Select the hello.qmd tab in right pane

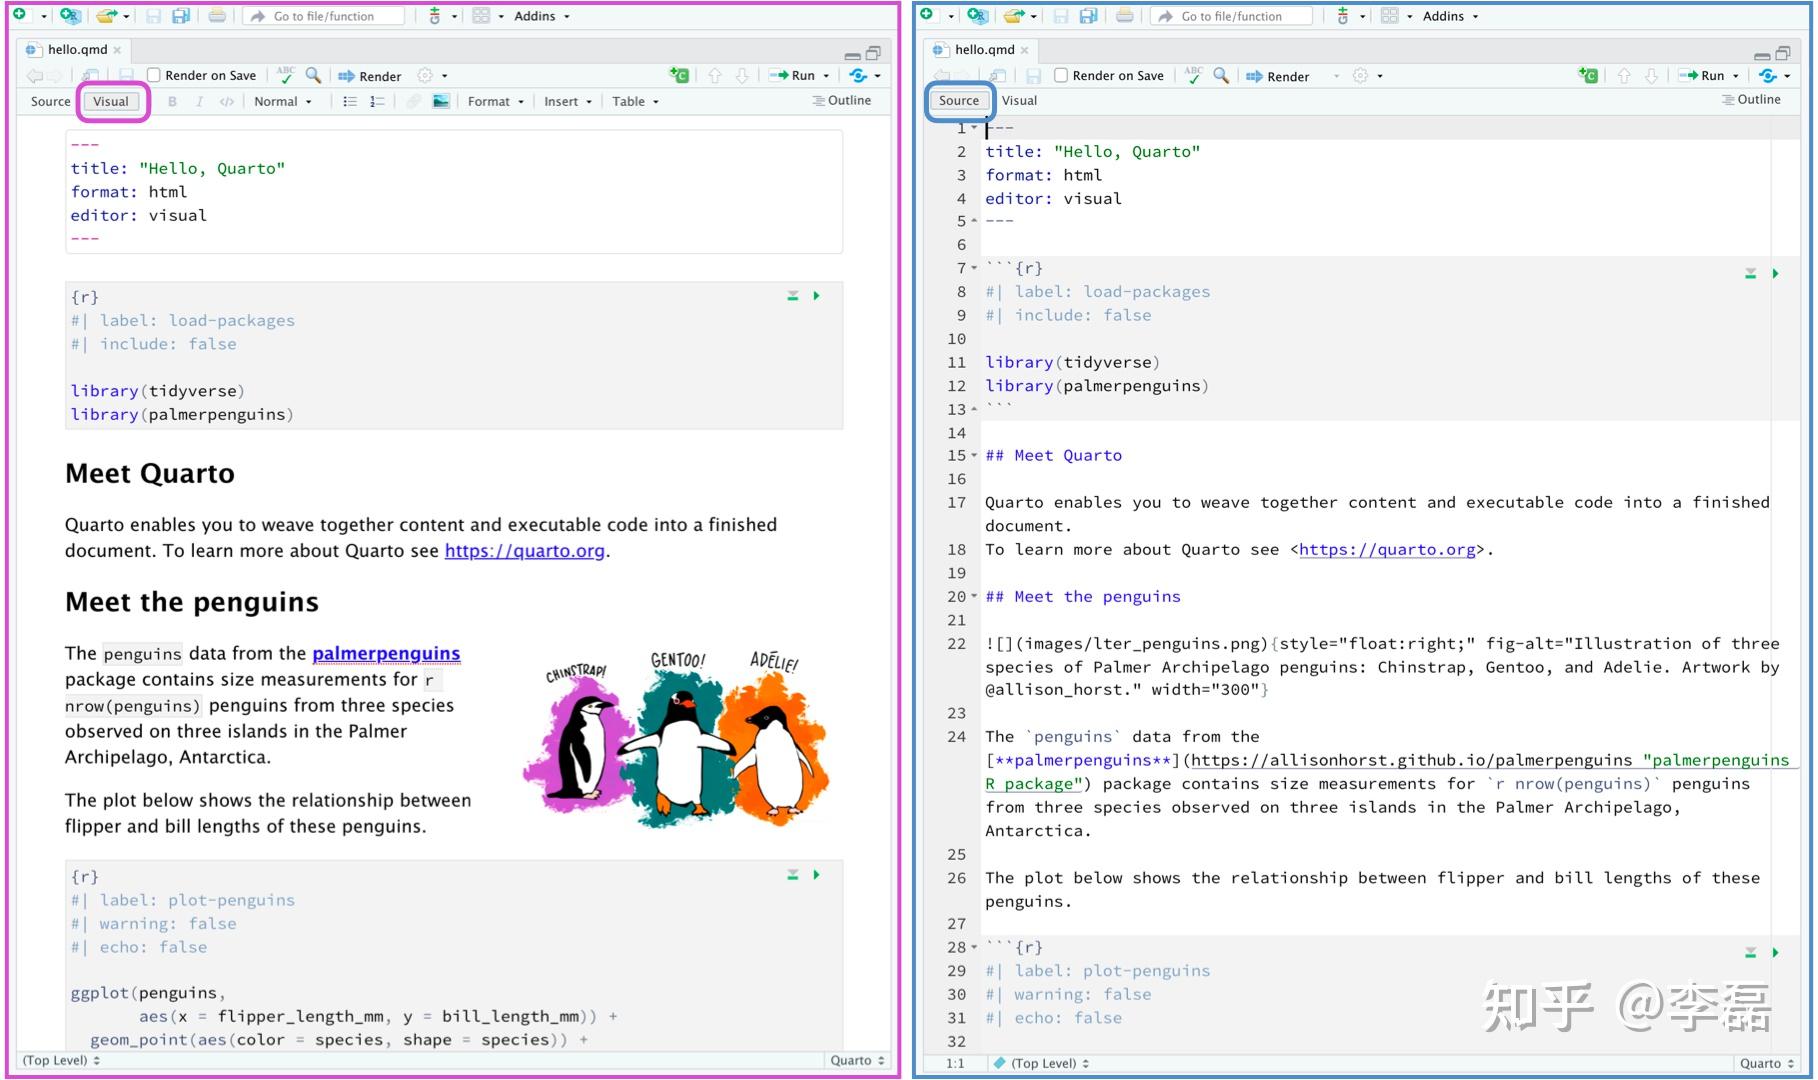(983, 49)
